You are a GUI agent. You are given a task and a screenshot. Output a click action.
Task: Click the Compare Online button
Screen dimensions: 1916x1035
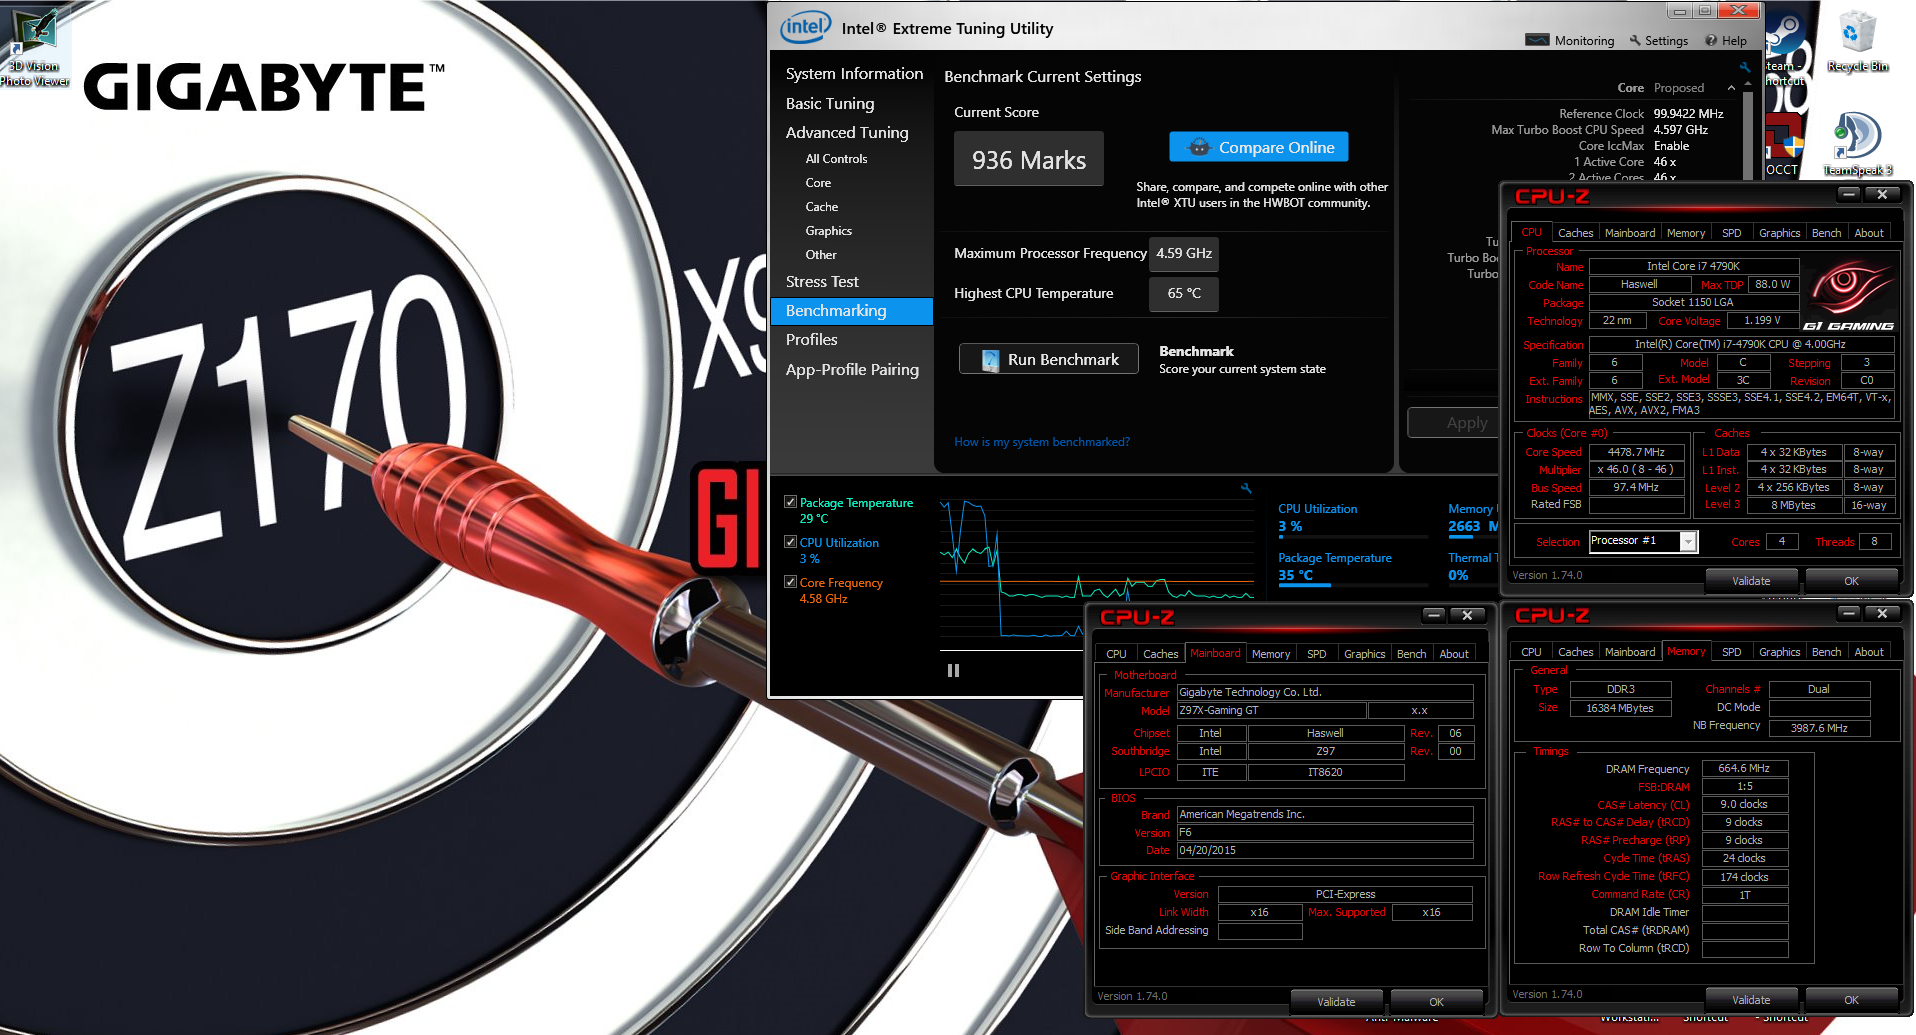tap(1259, 147)
